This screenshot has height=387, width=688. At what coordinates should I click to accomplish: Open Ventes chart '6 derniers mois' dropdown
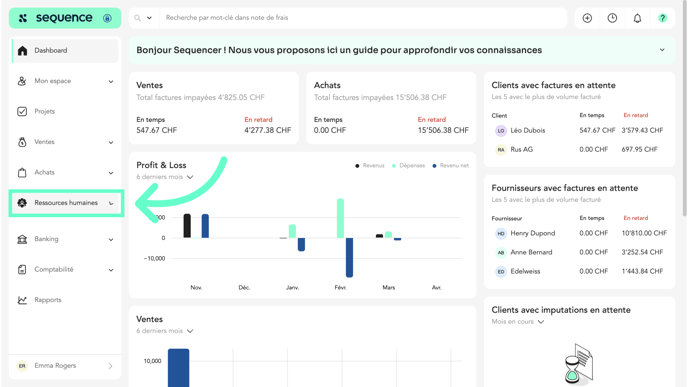tap(165, 331)
